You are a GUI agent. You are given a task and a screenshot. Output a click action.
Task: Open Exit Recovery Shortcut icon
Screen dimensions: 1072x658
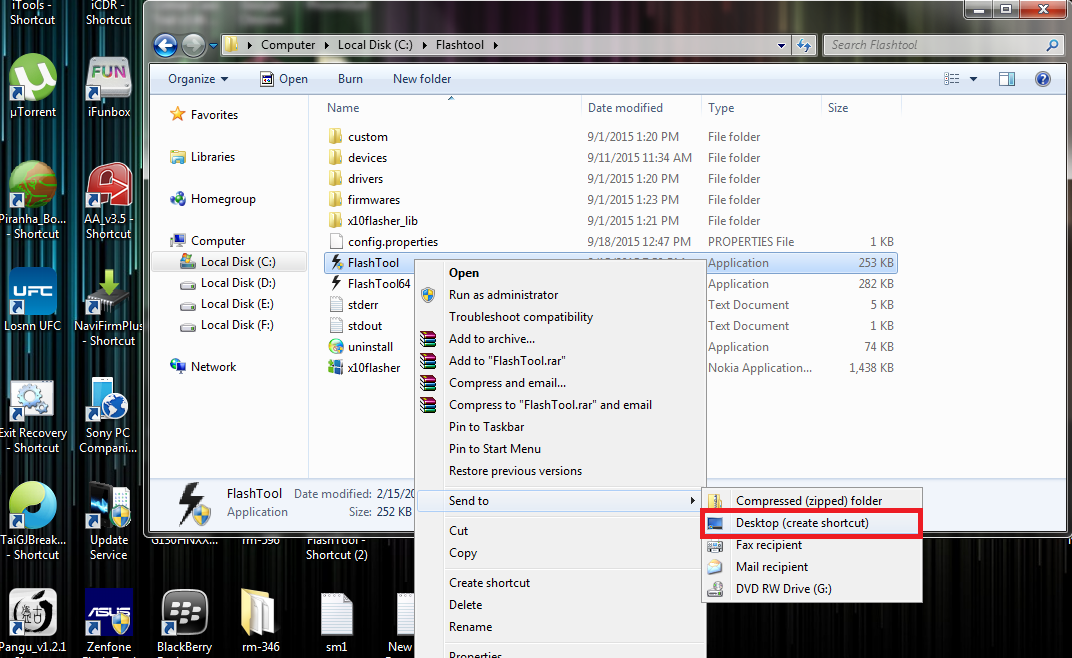point(33,416)
